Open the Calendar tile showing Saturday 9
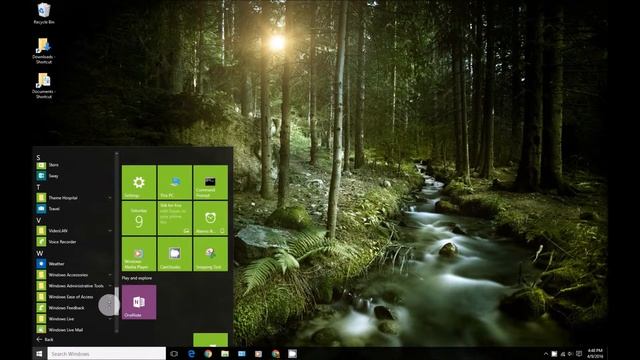 [x=139, y=218]
